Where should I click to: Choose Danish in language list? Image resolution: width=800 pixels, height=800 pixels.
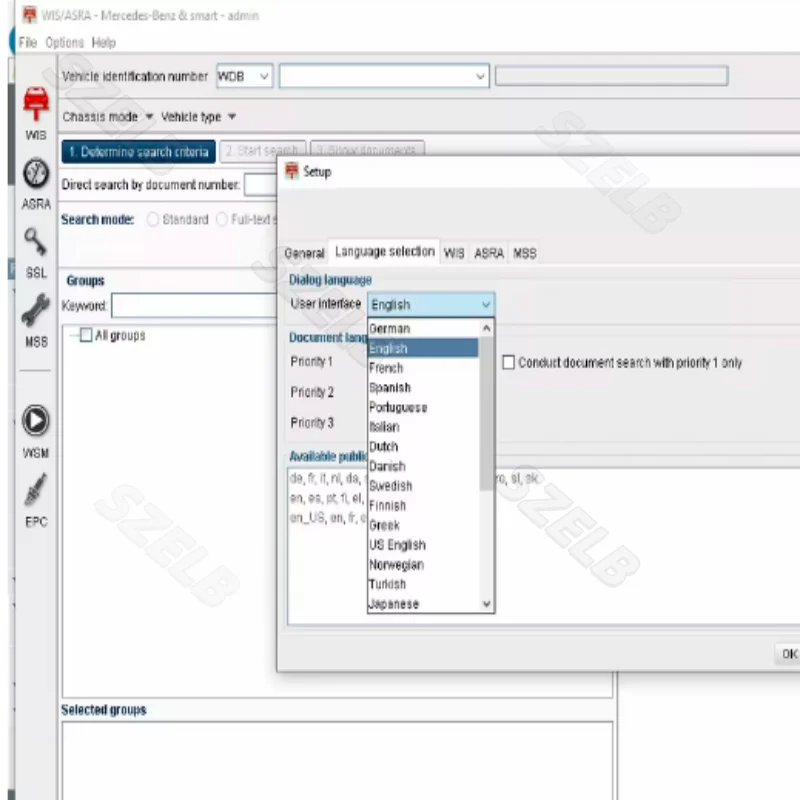coord(423,466)
